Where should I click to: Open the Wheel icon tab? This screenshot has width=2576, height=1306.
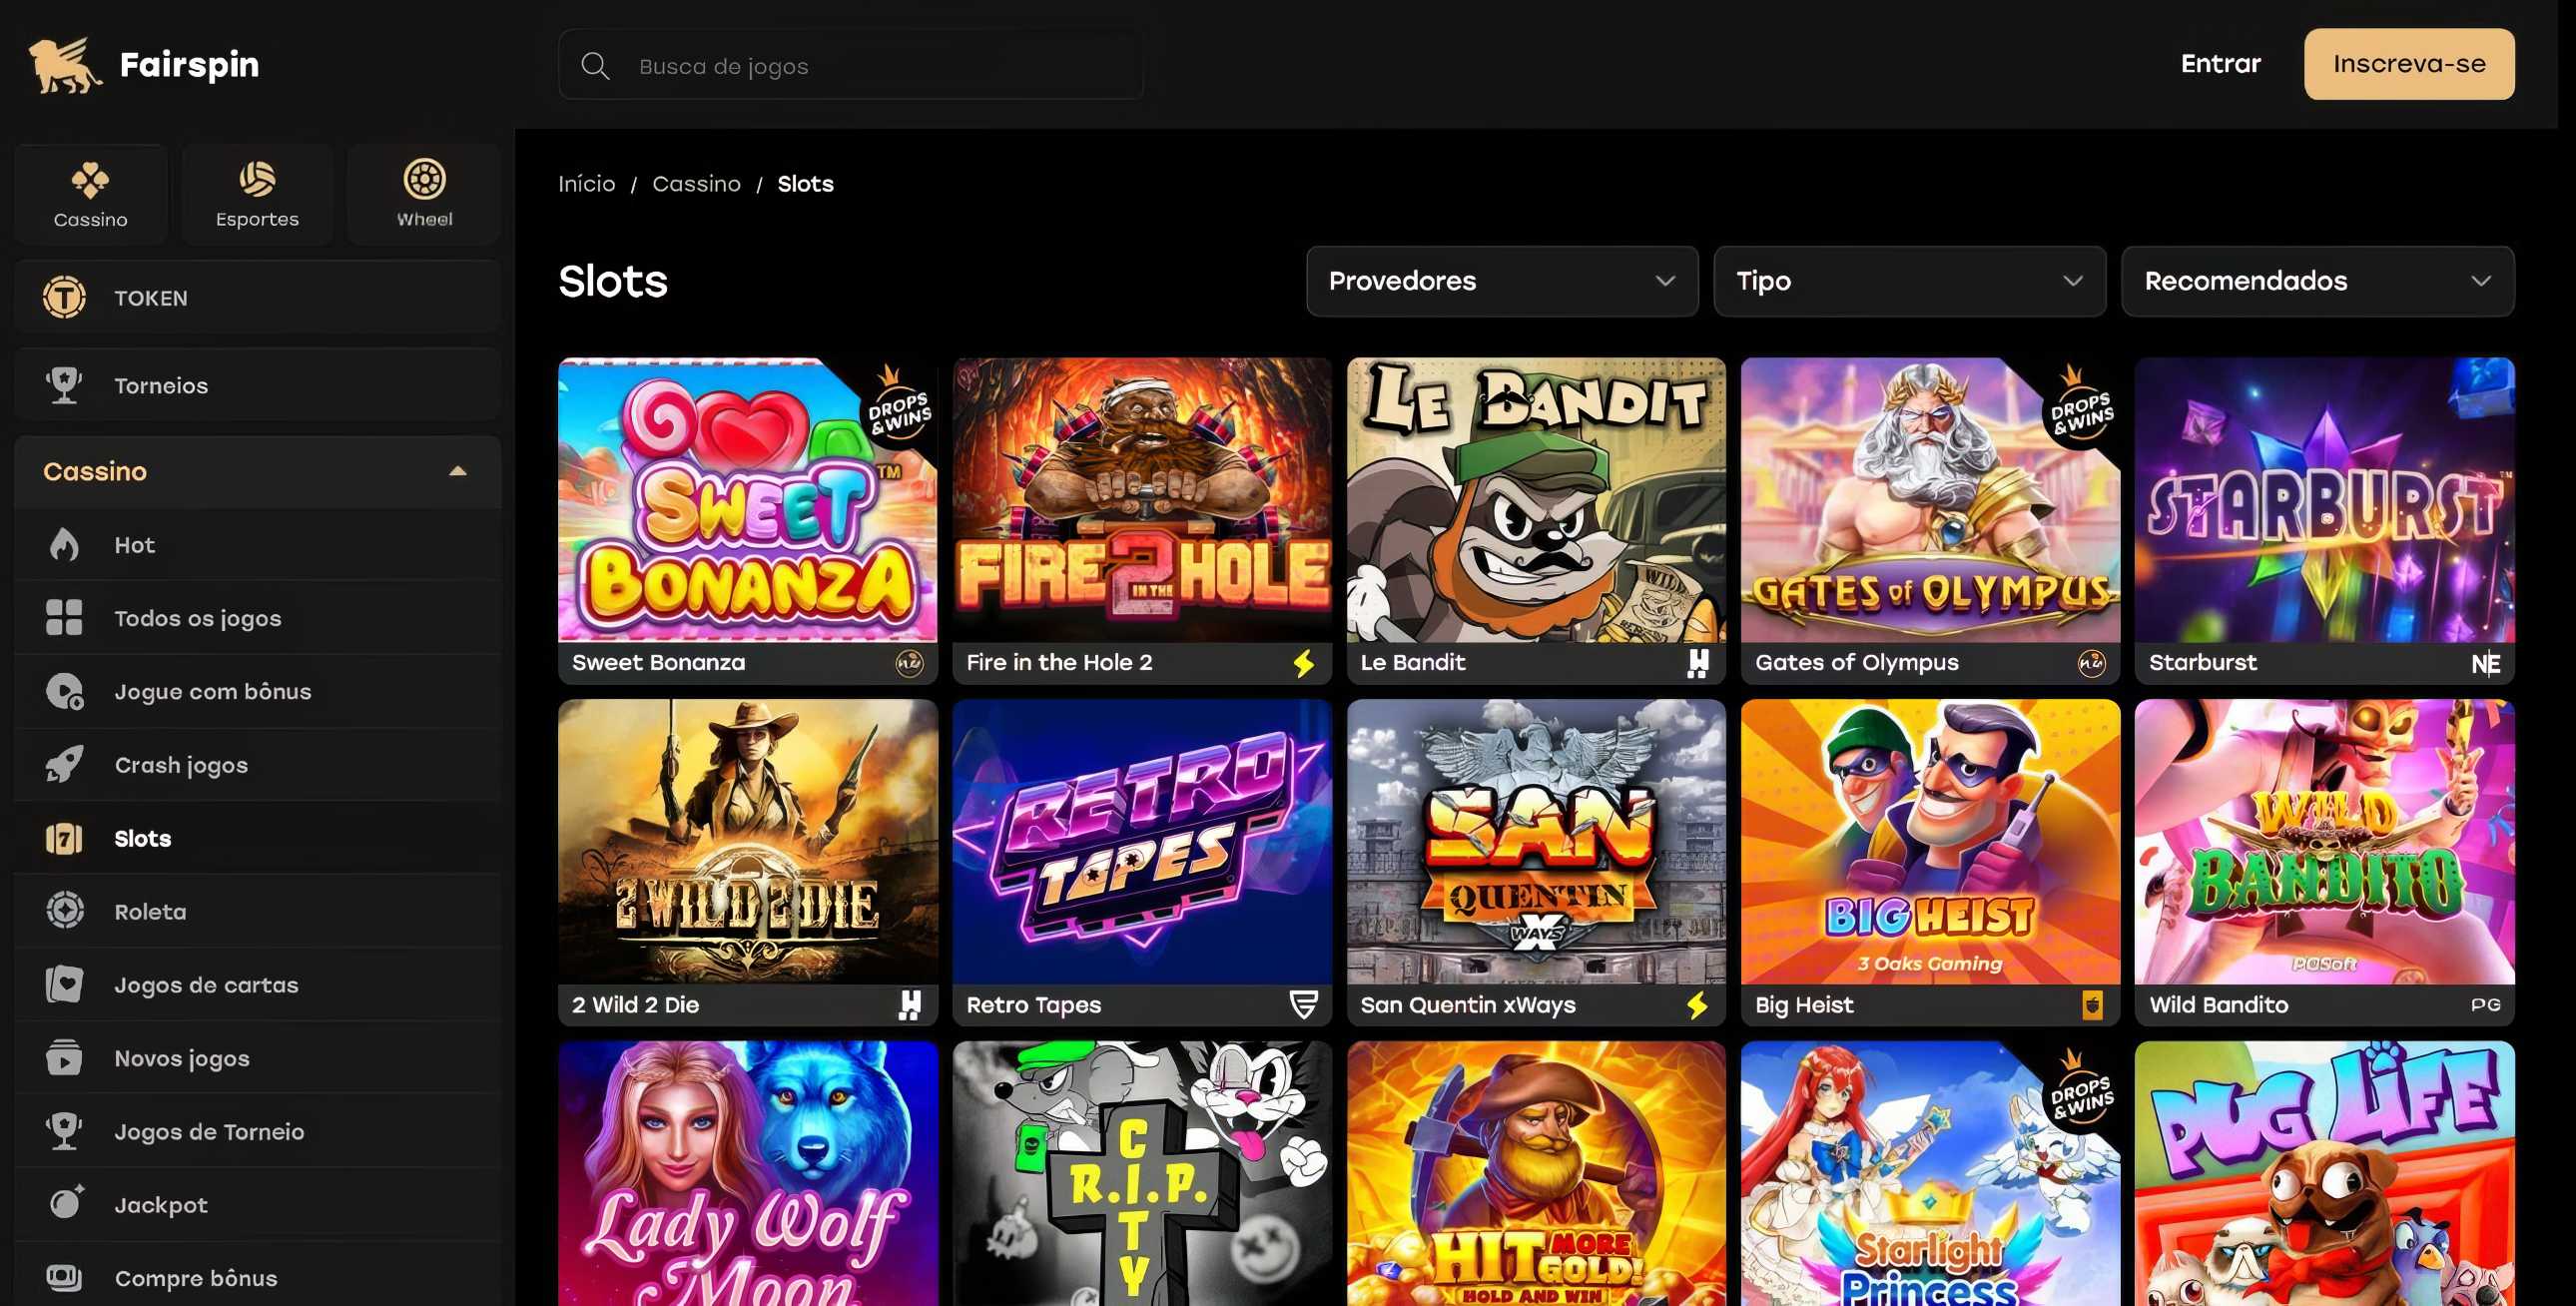click(x=424, y=181)
